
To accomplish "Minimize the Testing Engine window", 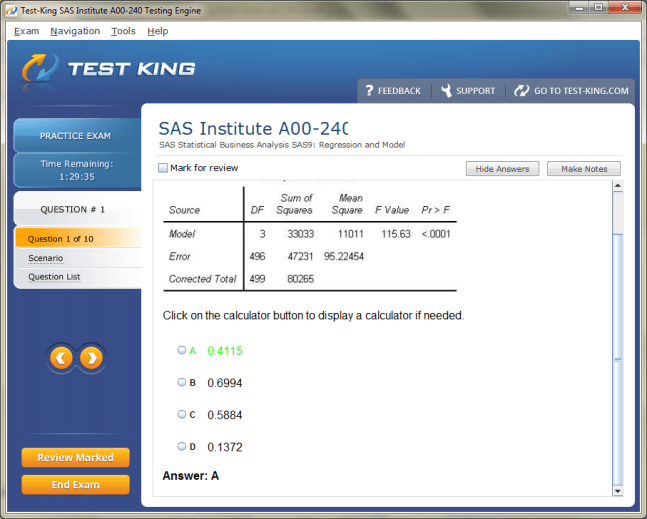I will coord(579,7).
